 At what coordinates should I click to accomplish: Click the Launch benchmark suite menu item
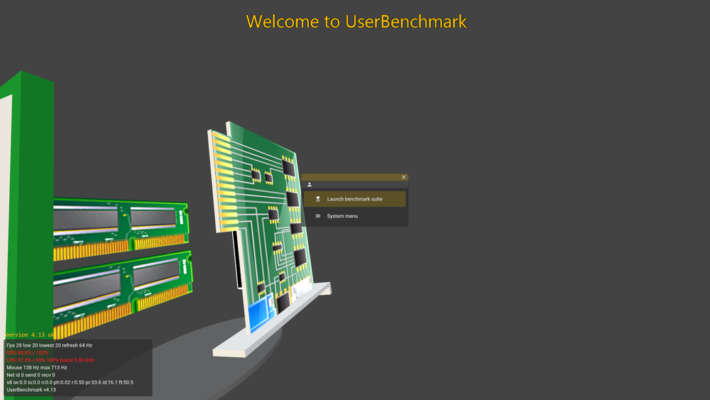pyautogui.click(x=355, y=199)
